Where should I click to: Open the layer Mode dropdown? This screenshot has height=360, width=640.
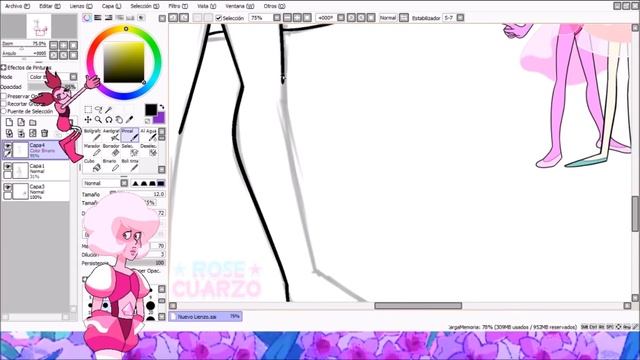(x=73, y=77)
